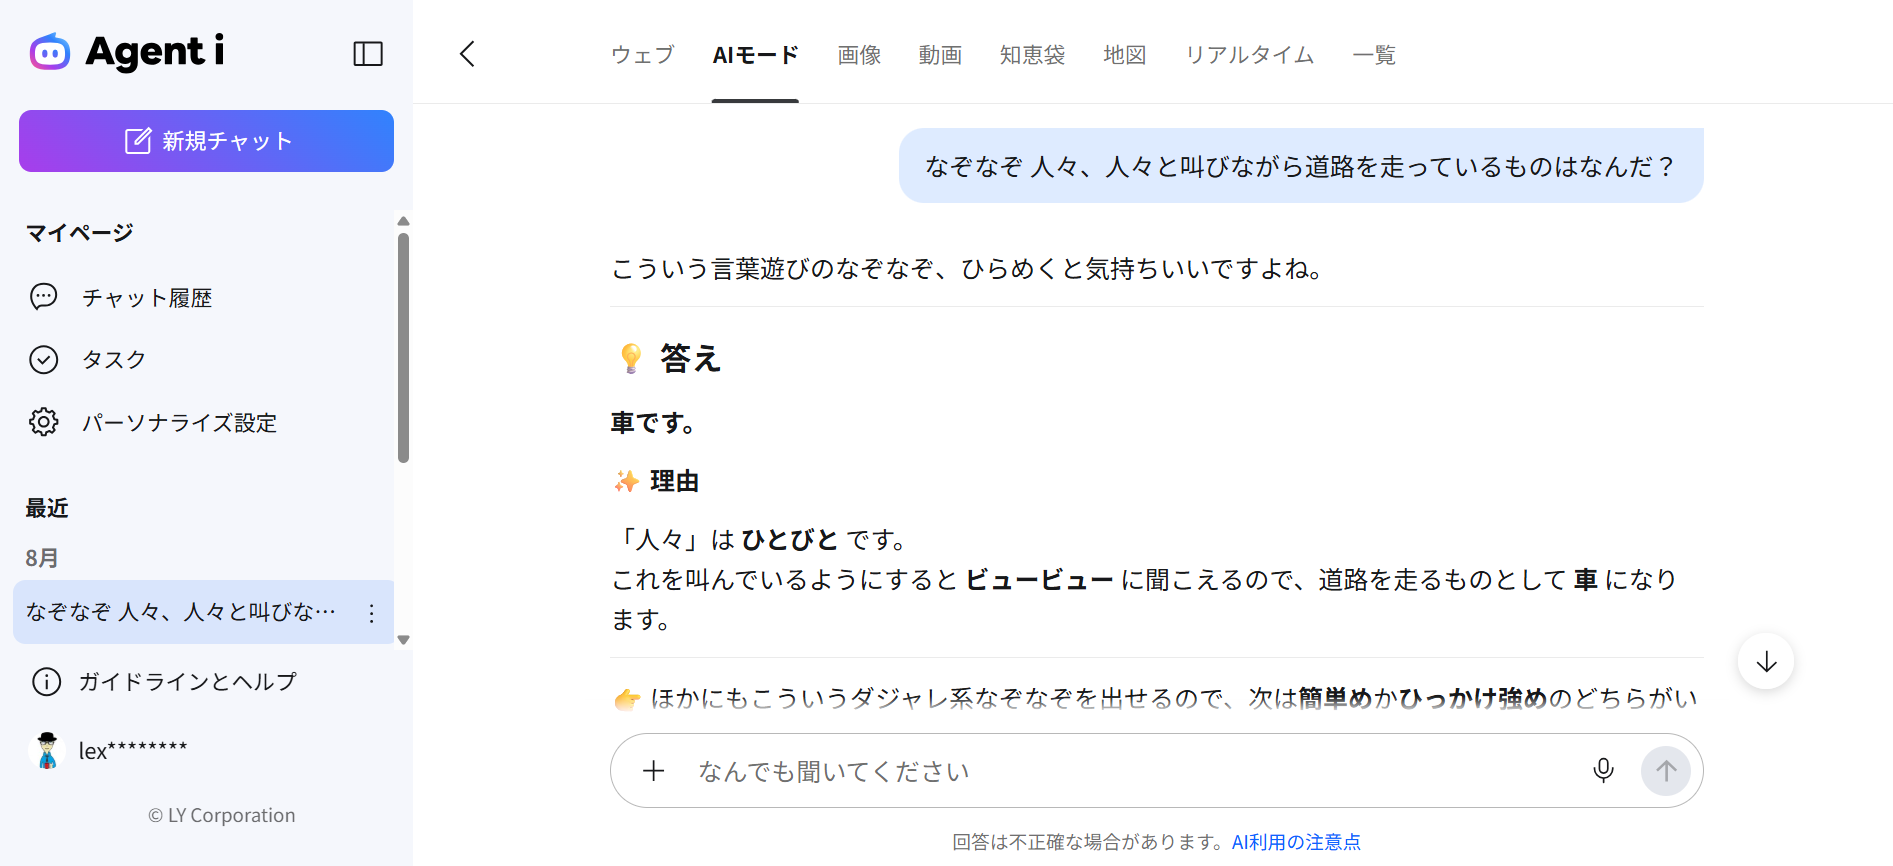The width and height of the screenshot is (1893, 866).
Task: Activate the microphone voice input
Action: 1603,771
